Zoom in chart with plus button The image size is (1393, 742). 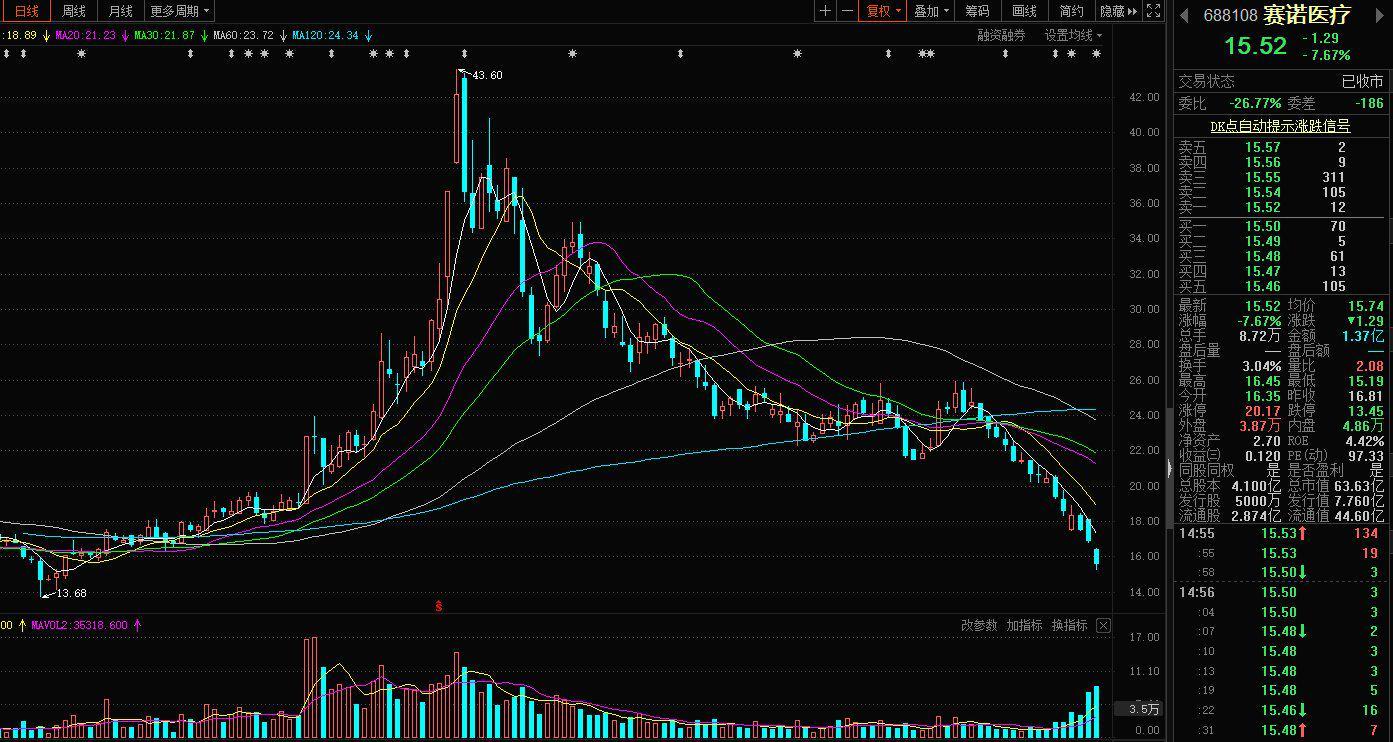[x=824, y=11]
